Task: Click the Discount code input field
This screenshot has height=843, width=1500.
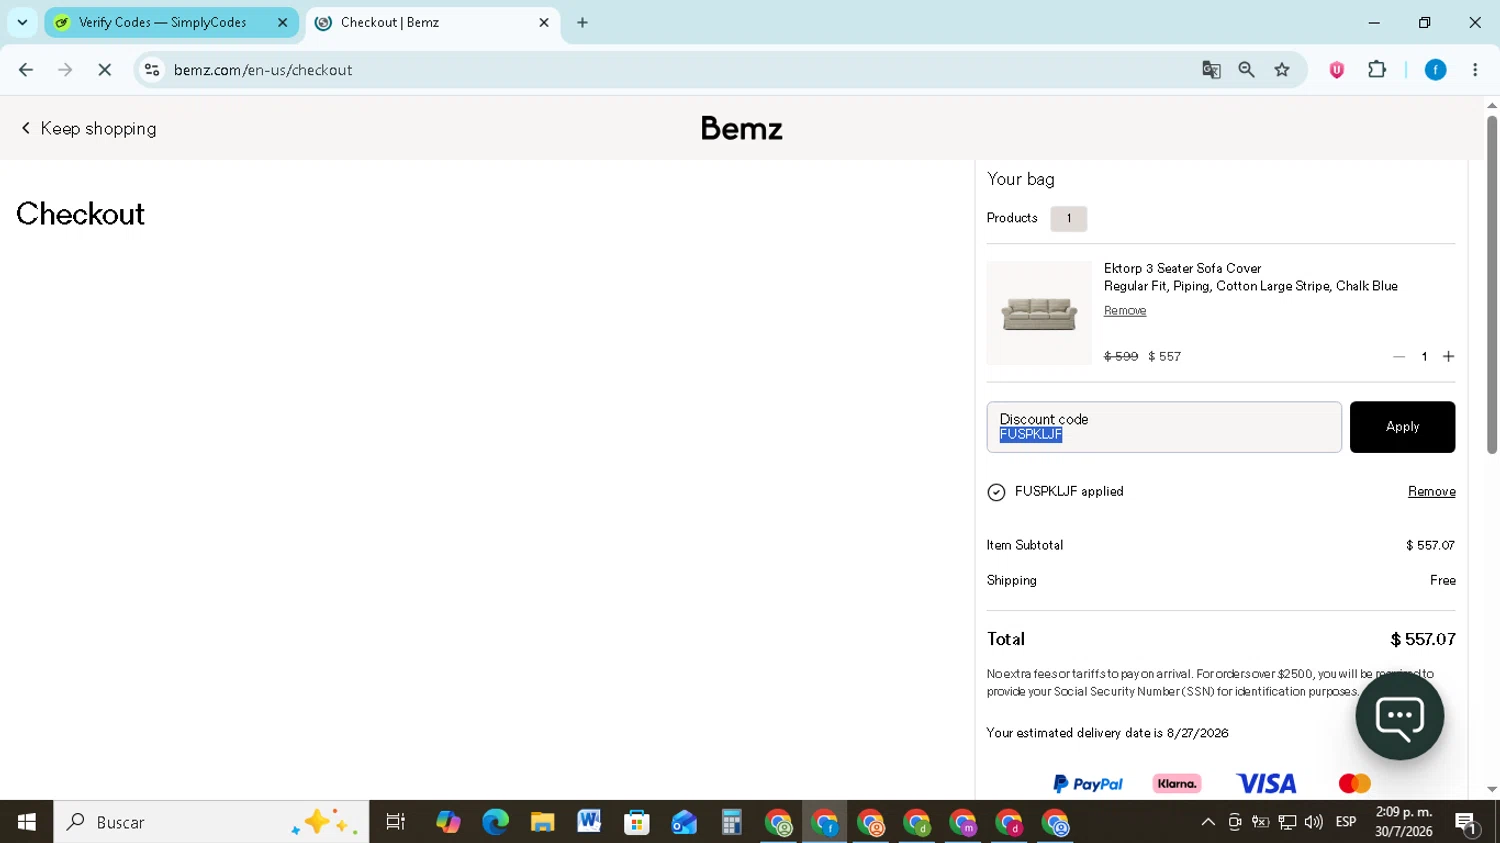Action: 1164,427
